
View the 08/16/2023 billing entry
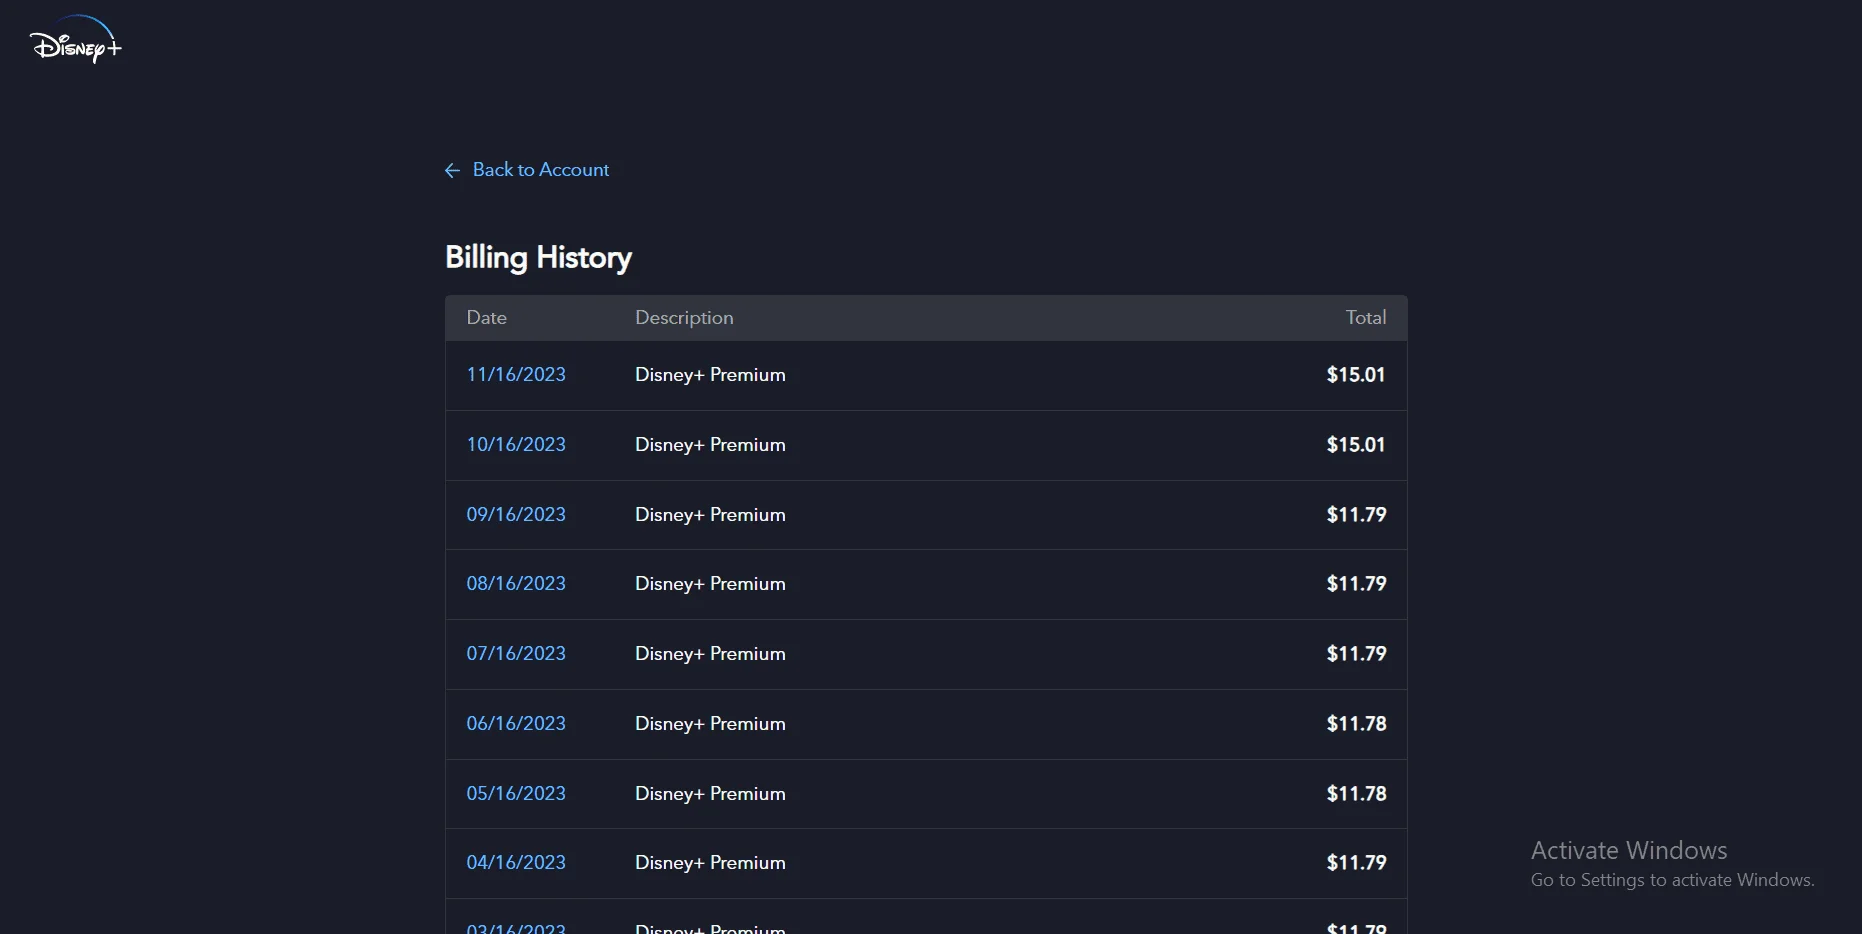[x=516, y=584]
